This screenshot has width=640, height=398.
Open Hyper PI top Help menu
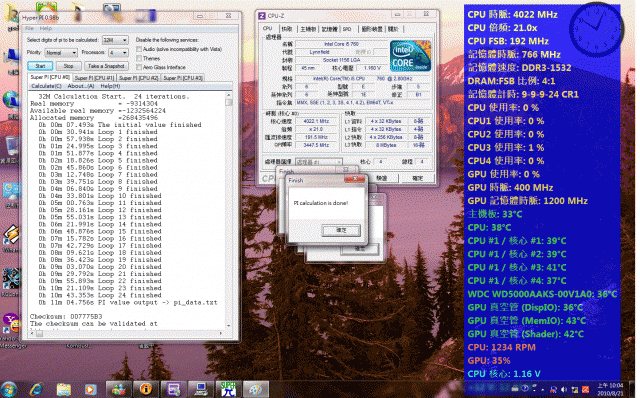[x=45, y=29]
